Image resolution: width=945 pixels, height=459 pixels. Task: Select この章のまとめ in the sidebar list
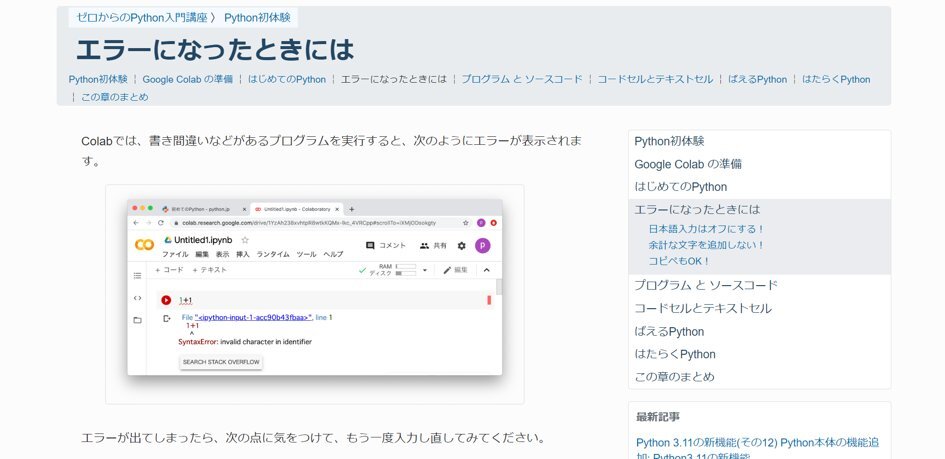[674, 377]
